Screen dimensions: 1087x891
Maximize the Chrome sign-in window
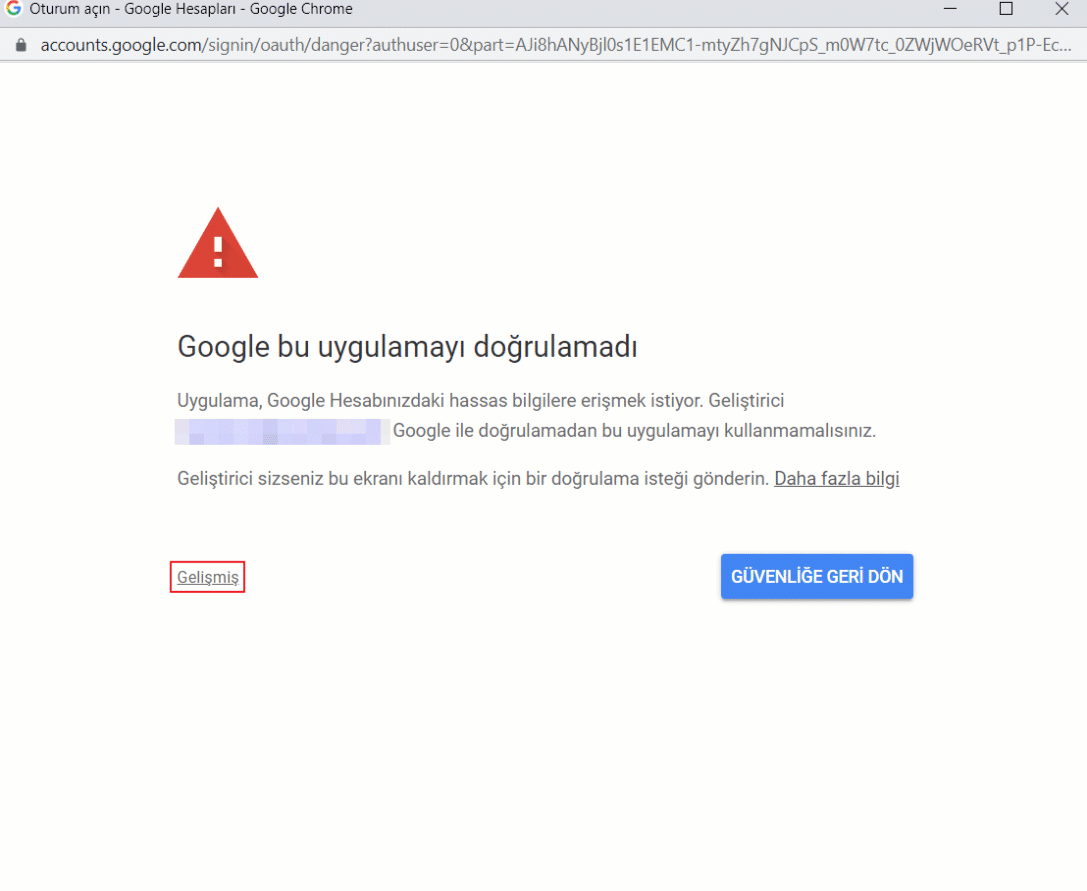click(1006, 9)
